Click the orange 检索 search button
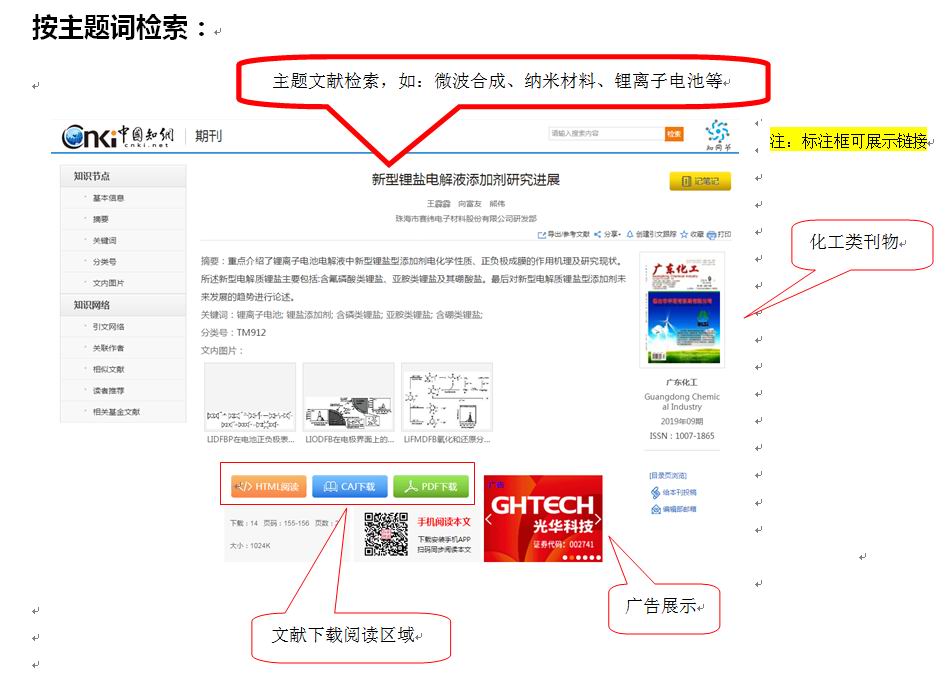 click(x=674, y=133)
